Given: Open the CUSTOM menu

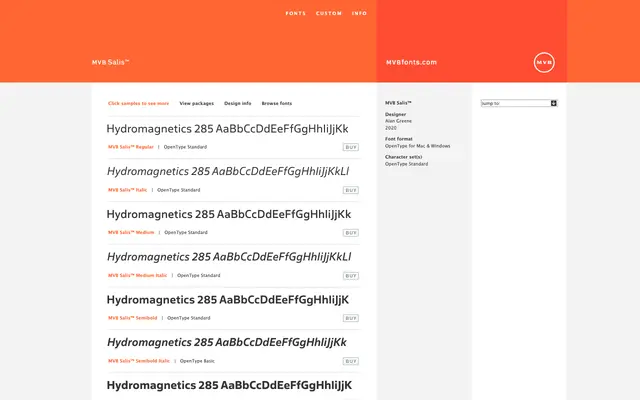Looking at the screenshot, I should tap(329, 13).
